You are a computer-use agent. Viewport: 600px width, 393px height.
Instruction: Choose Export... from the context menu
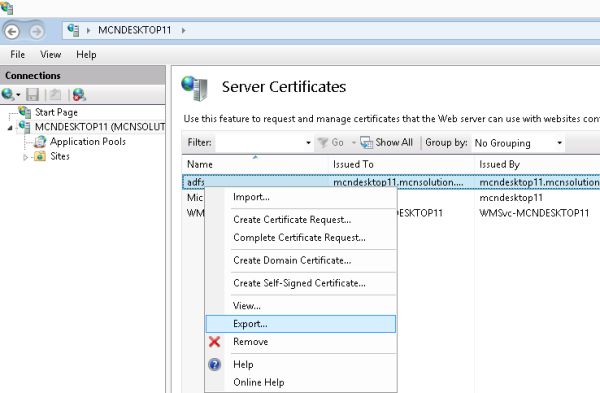301,324
